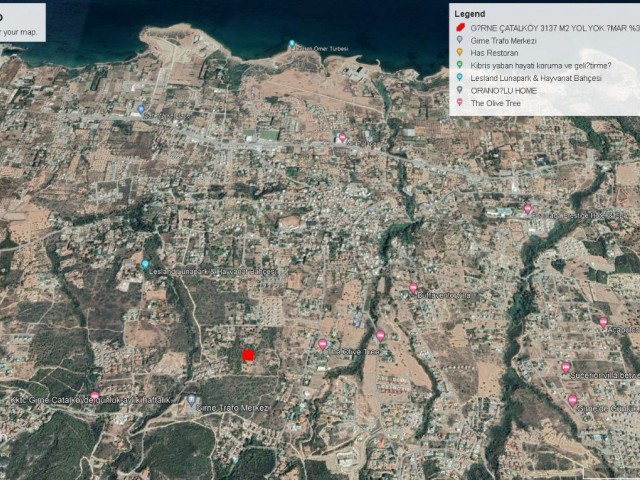Click the orange Has Restoran legend pin

(460, 52)
